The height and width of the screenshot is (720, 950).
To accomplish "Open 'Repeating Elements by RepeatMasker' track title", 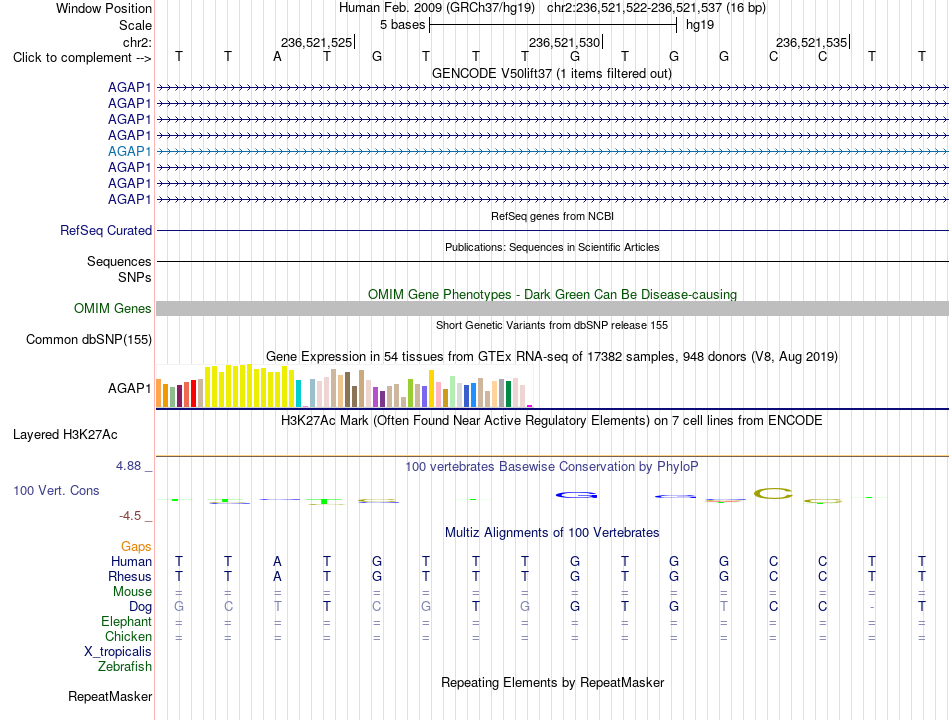I will point(552,682).
